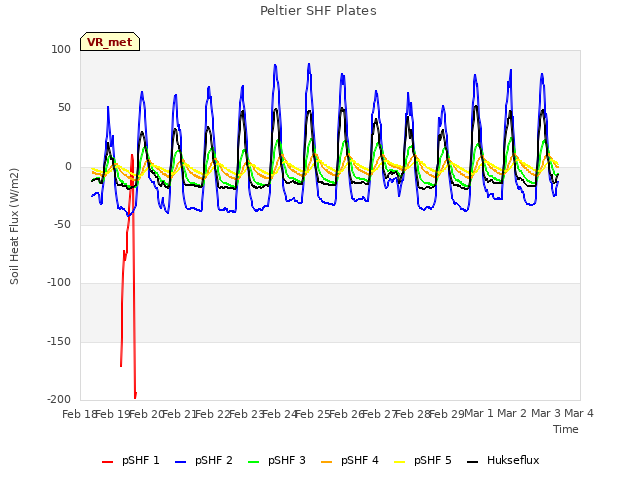The image size is (640, 480).
Task: Click the black Hukseflux legend swatch
Action: click(472, 462)
